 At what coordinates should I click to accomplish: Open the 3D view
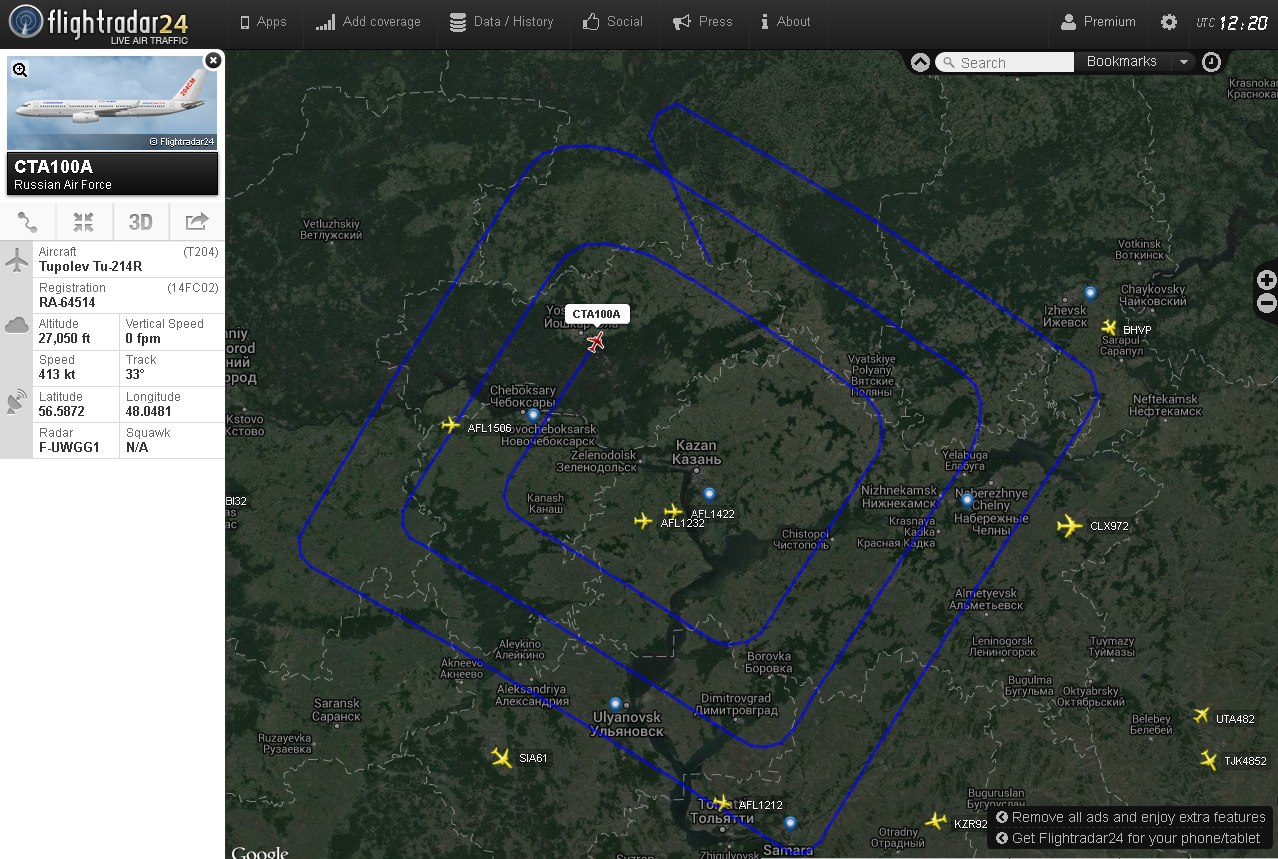tap(140, 222)
